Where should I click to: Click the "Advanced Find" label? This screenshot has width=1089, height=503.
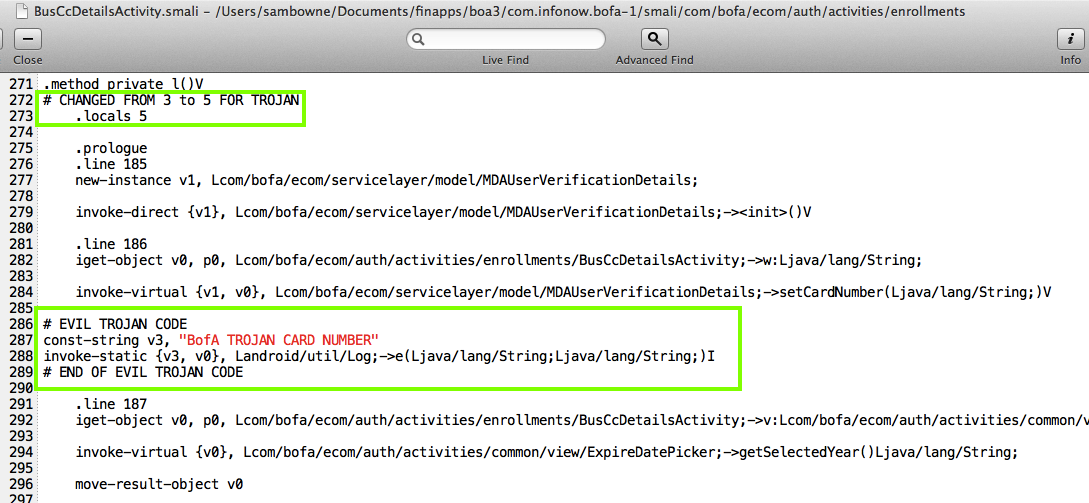pyautogui.click(x=654, y=60)
